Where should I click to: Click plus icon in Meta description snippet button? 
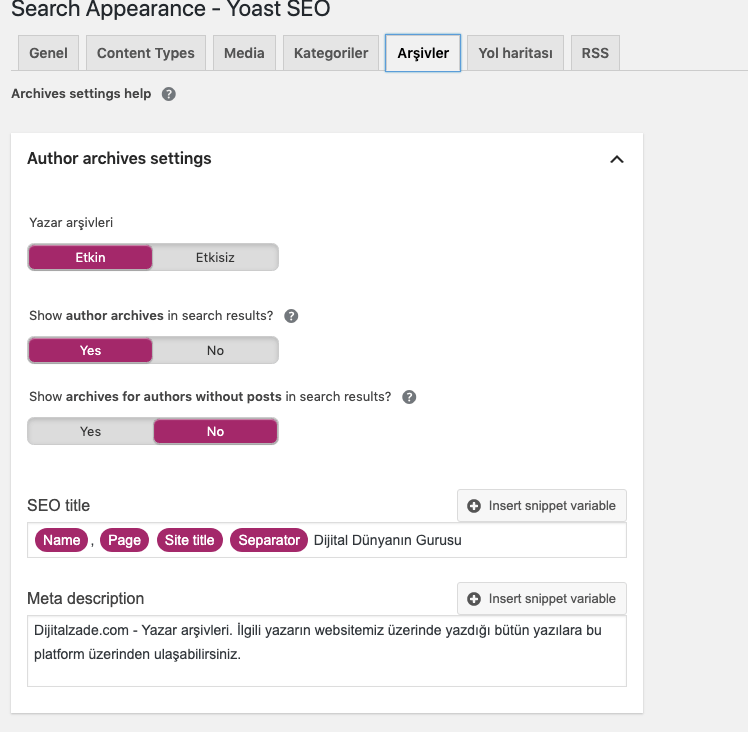[x=474, y=599]
